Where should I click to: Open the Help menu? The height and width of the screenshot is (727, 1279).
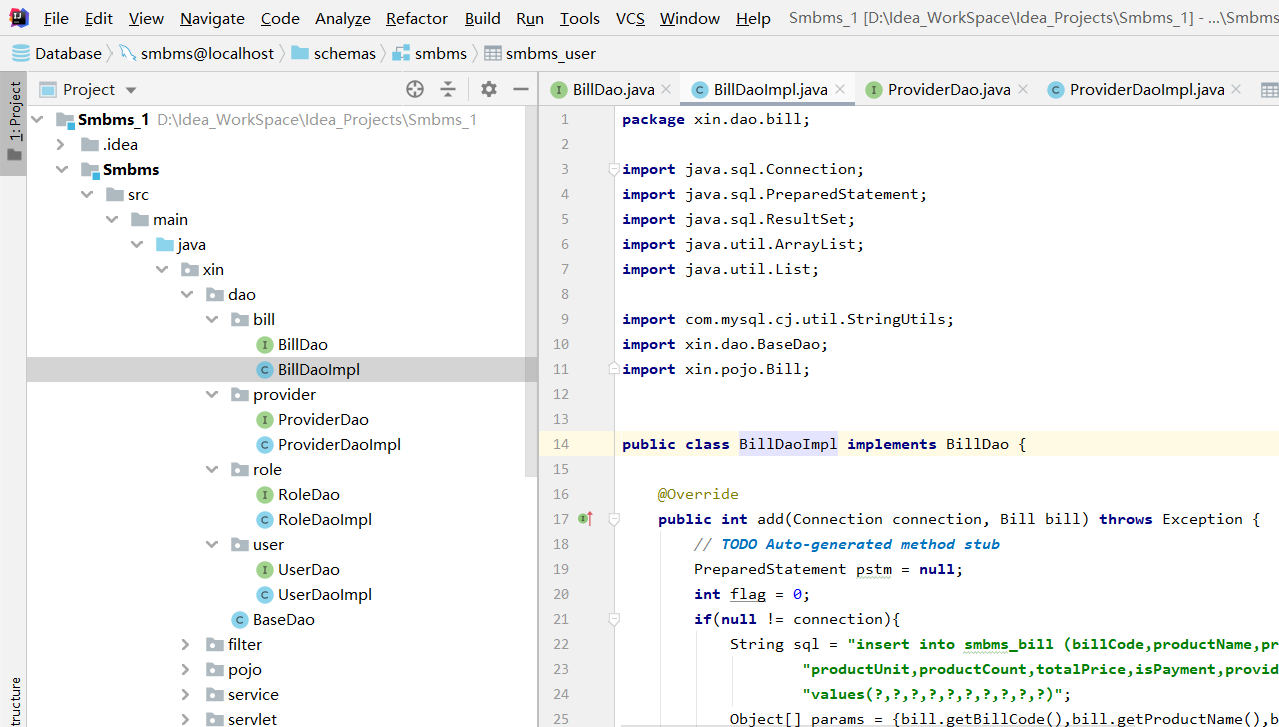point(753,18)
